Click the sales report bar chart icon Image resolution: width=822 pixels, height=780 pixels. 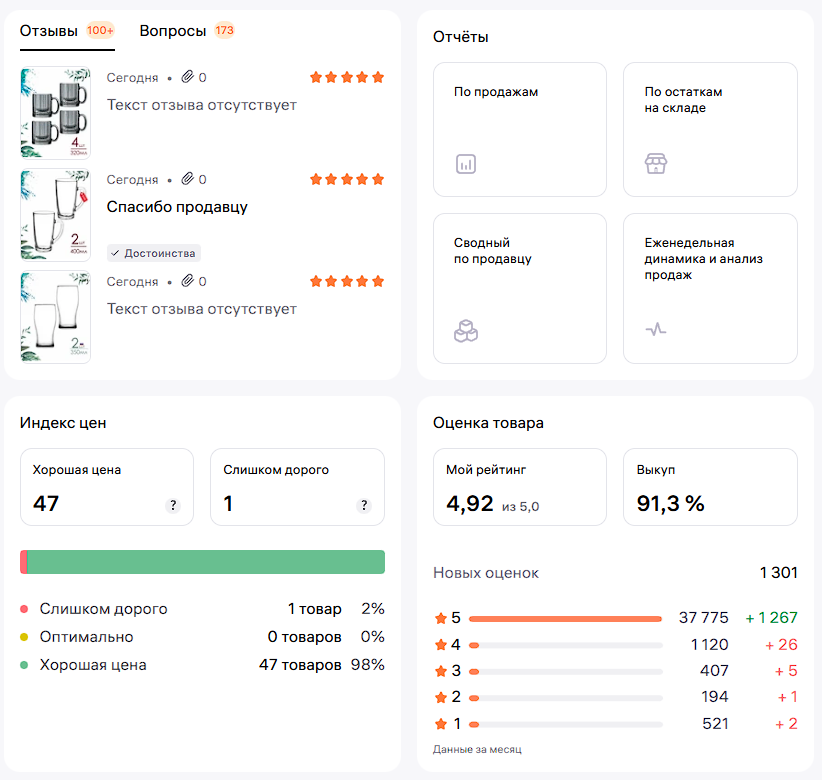(x=465, y=164)
